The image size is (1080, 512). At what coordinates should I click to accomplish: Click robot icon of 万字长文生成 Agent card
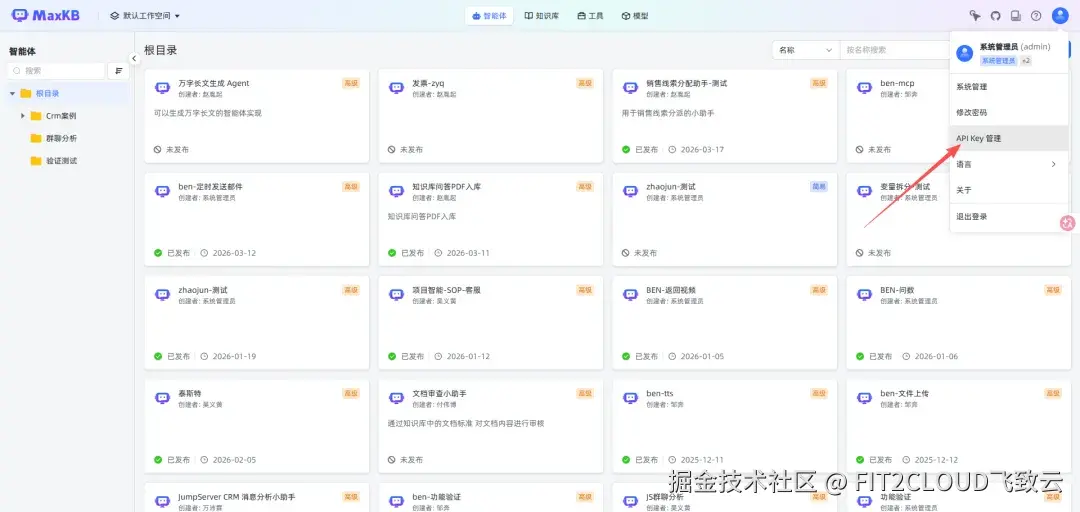[x=163, y=88]
